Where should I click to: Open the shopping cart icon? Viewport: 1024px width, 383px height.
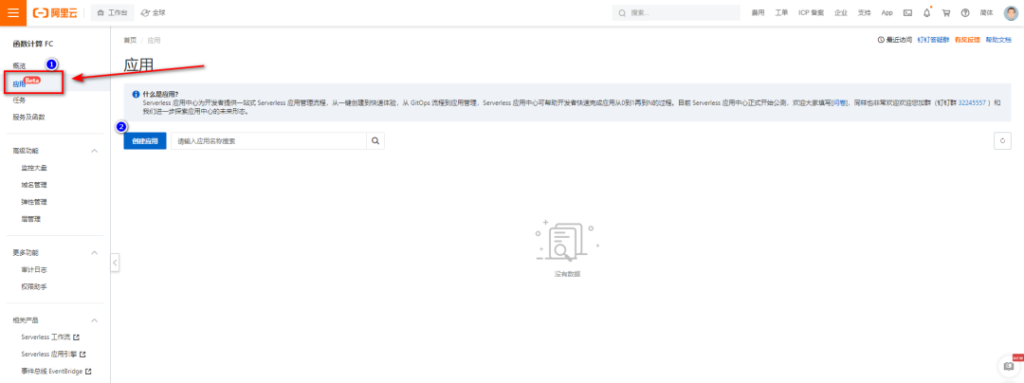coord(946,12)
